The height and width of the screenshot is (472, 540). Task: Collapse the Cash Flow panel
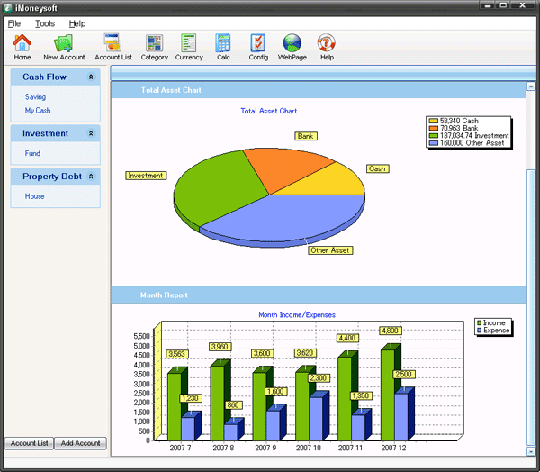point(91,77)
